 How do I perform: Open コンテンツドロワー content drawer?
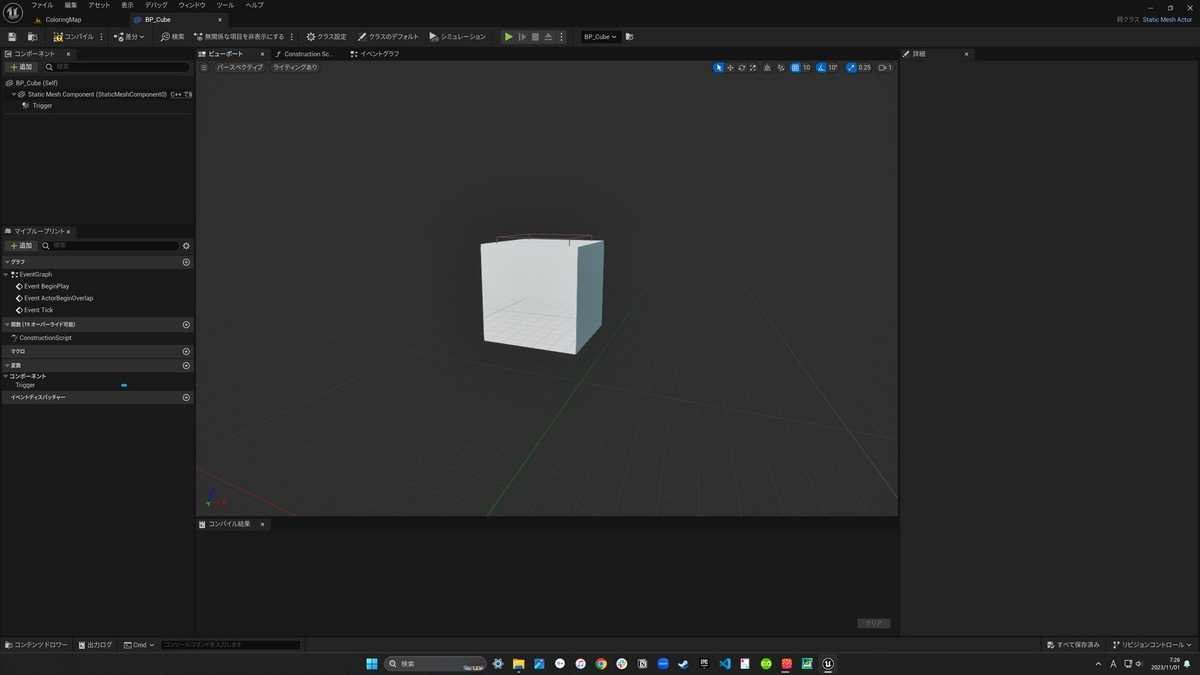pyautogui.click(x=37, y=645)
